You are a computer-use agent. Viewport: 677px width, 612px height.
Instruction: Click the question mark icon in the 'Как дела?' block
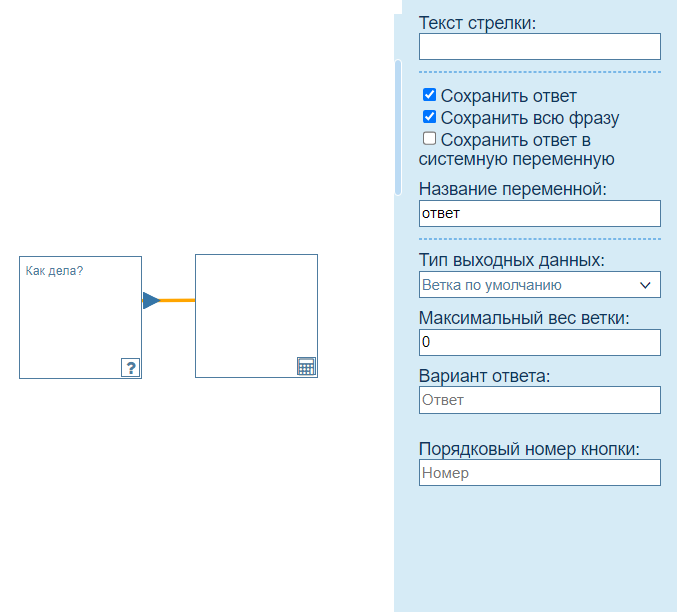pyautogui.click(x=130, y=367)
